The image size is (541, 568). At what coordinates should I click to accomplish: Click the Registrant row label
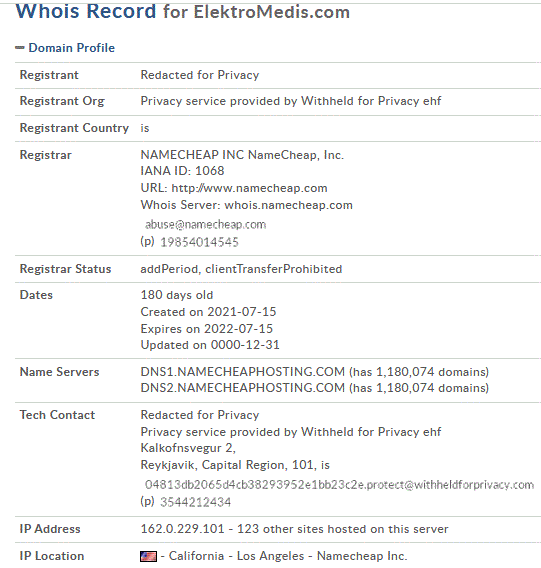coord(49,75)
